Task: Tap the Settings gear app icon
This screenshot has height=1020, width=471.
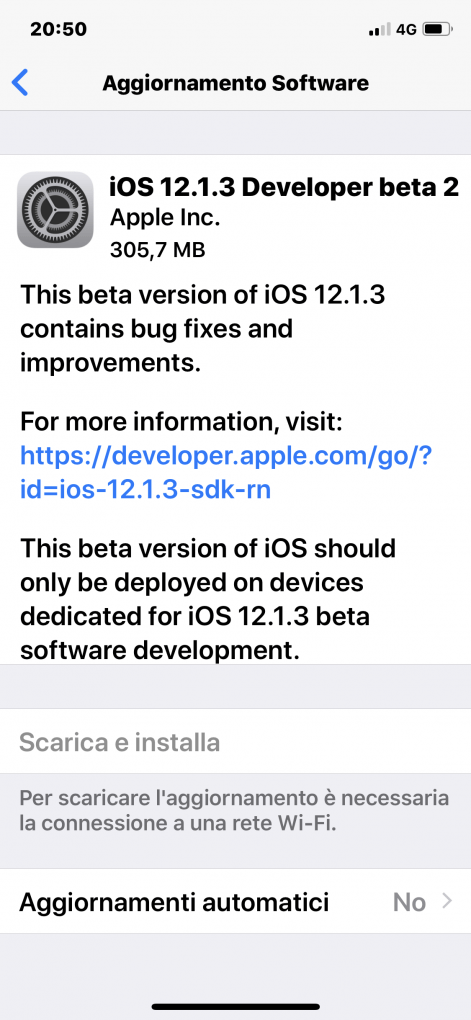Action: (55, 209)
